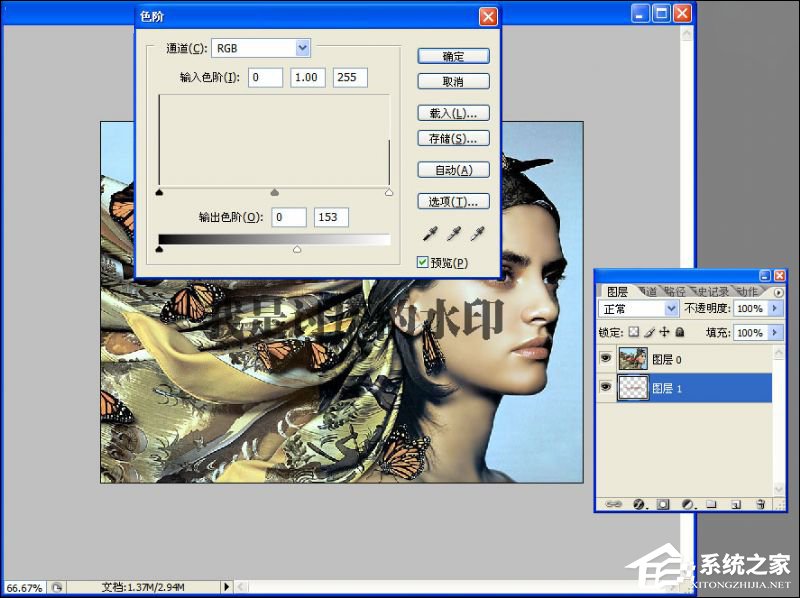The image size is (800, 598).
Task: Create a new layer in the Layers panel
Action: [x=736, y=503]
